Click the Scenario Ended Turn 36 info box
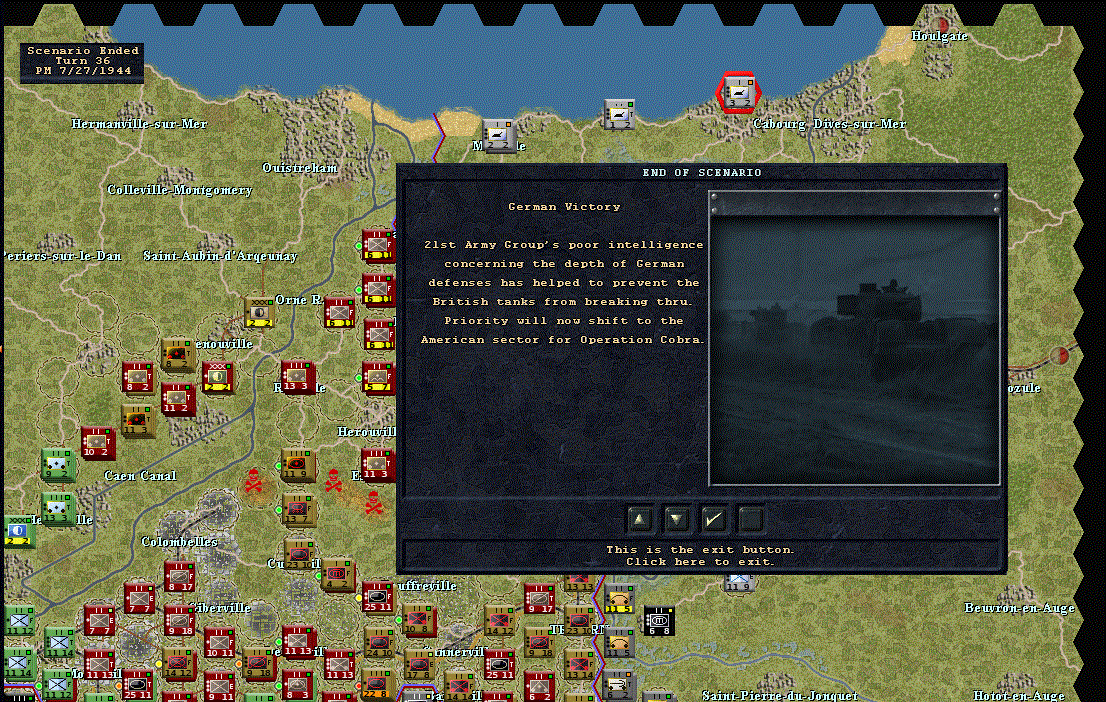 (82, 61)
